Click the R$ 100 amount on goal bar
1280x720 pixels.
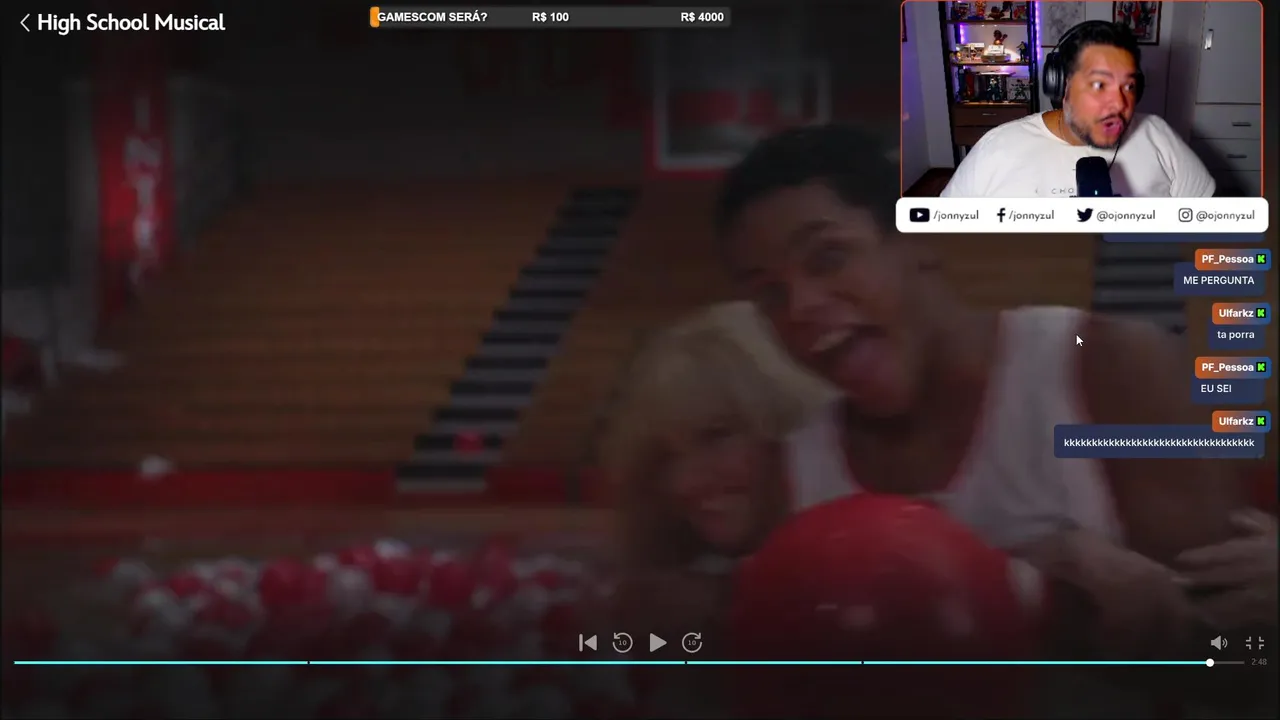550,17
